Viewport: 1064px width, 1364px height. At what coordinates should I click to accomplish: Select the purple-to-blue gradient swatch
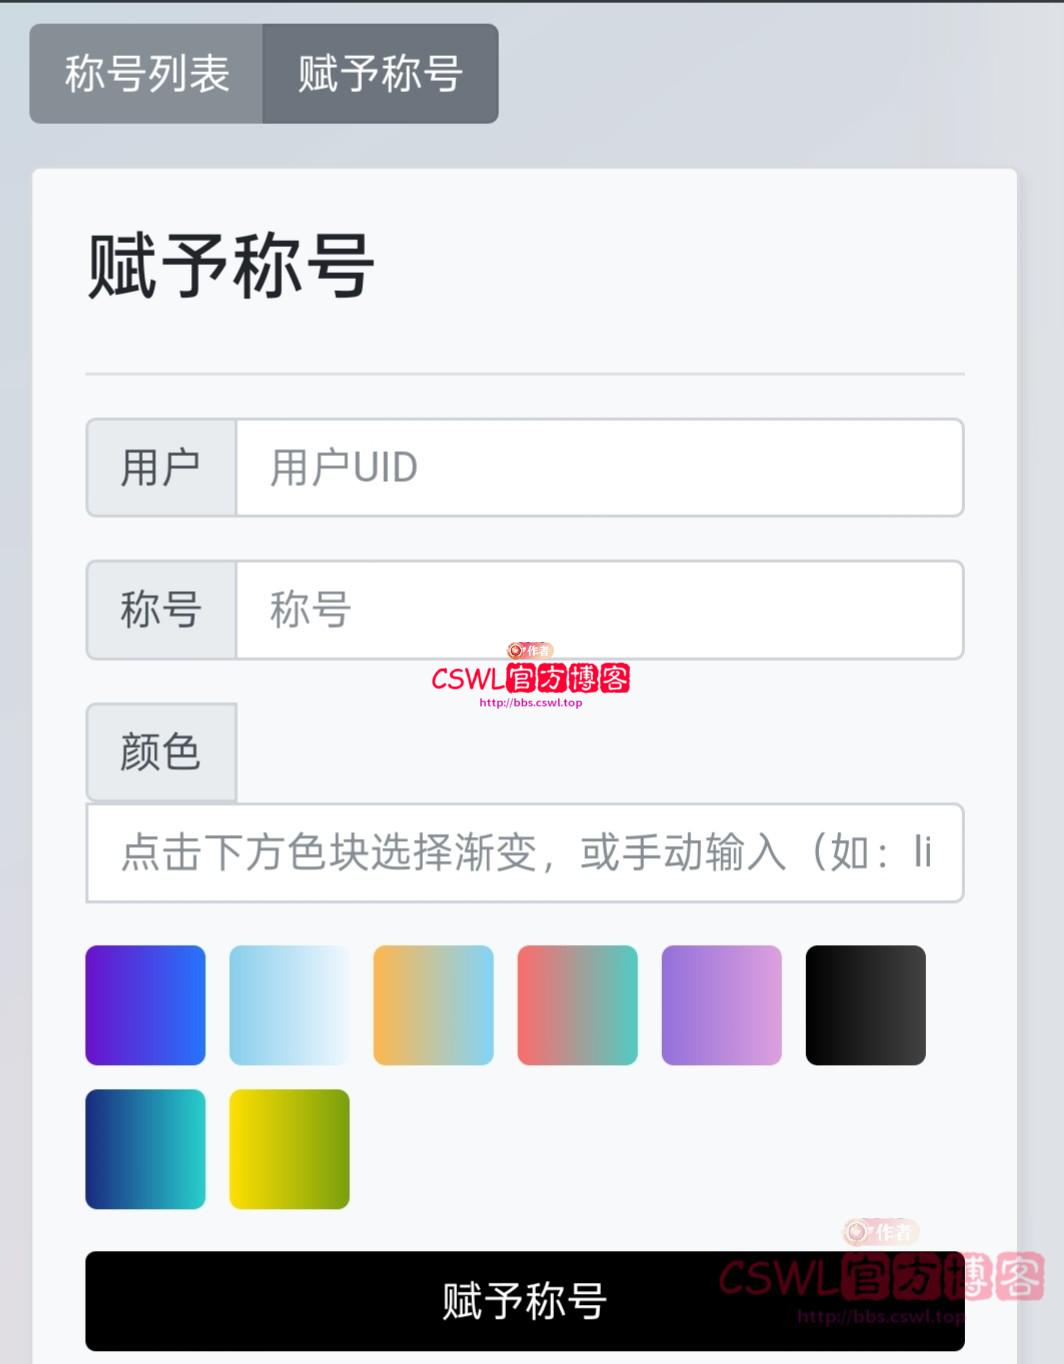[145, 1005]
